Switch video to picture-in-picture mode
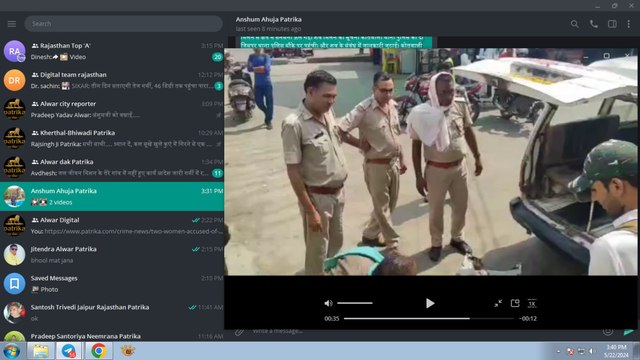This screenshot has width=640, height=360. 515,303
